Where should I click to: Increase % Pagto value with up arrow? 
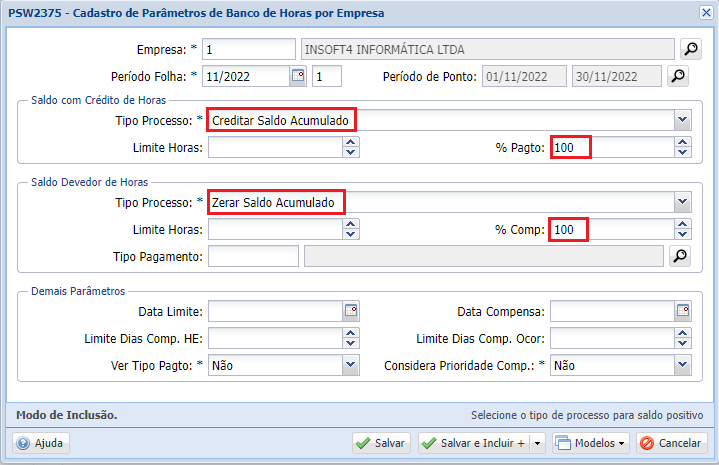pyautogui.click(x=683, y=143)
